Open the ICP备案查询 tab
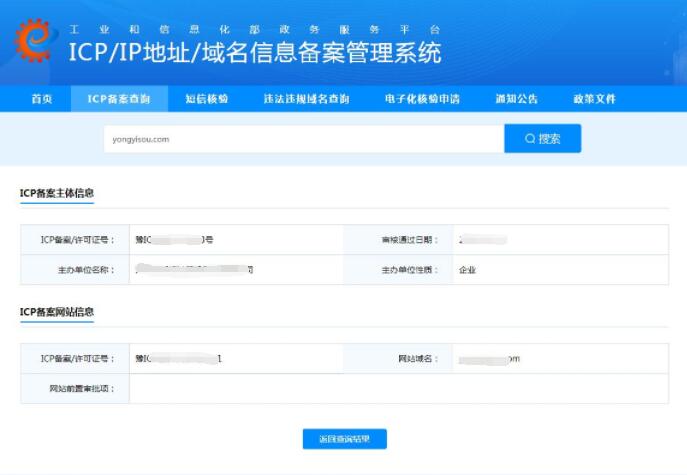 point(119,99)
